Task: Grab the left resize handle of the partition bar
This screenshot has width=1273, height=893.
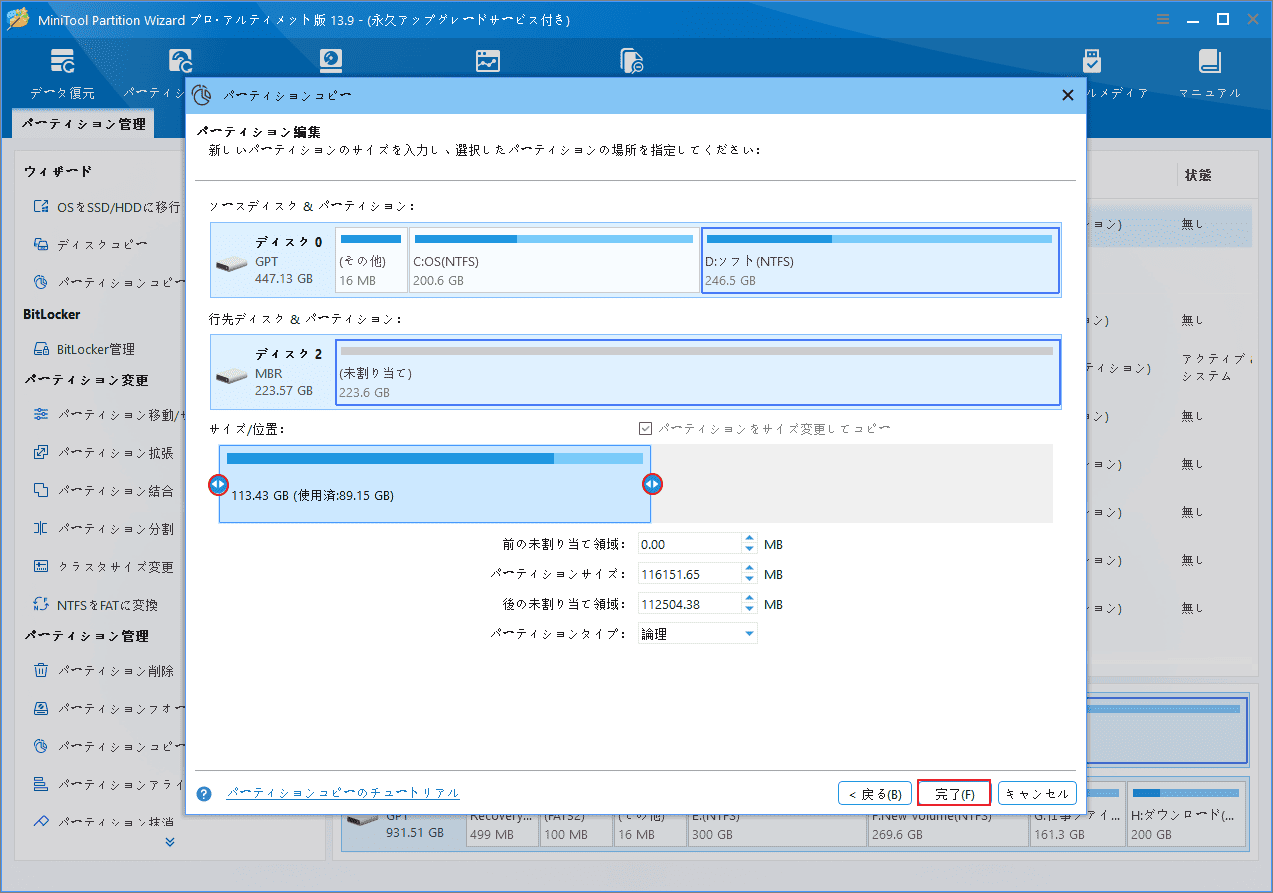Action: coord(218,484)
